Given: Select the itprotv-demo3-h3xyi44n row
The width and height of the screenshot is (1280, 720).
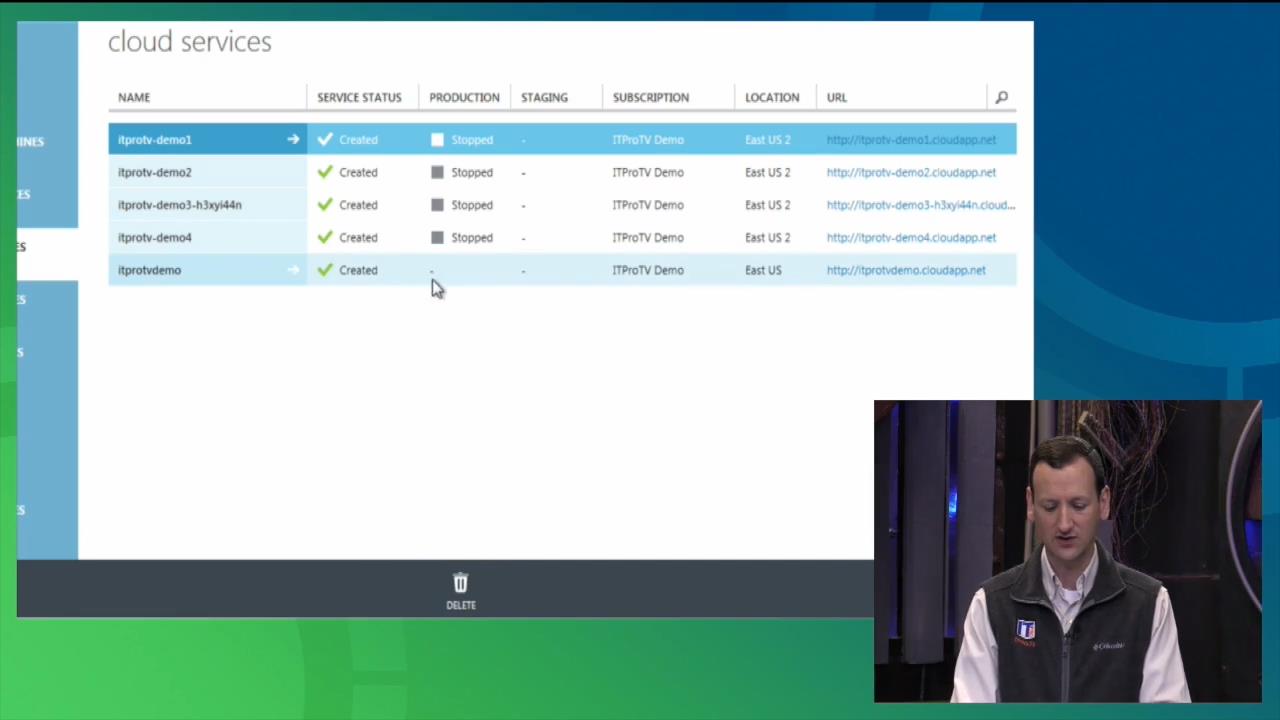Looking at the screenshot, I should [x=562, y=205].
